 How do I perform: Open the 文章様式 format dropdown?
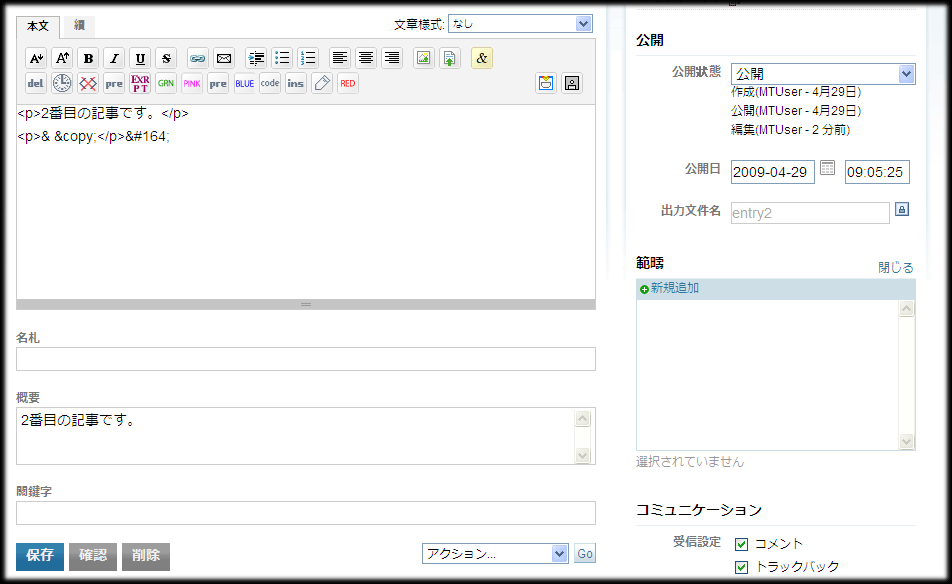click(520, 23)
